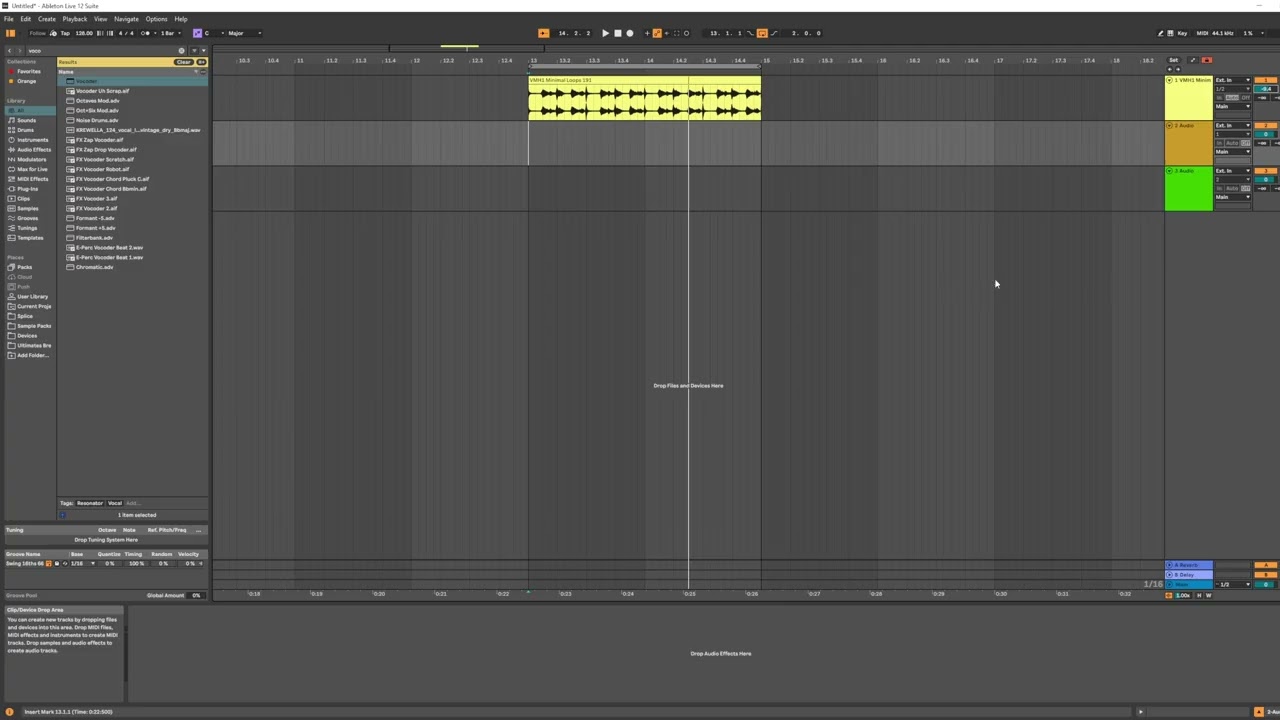
Task: Open the Edit menu
Action: click(x=25, y=19)
